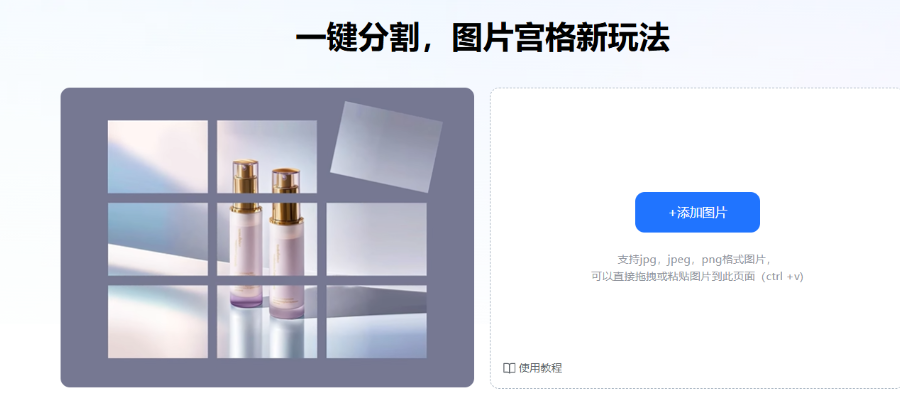Select the bottom-right grid tile
Image resolution: width=900 pixels, height=415 pixels.
(x=377, y=321)
